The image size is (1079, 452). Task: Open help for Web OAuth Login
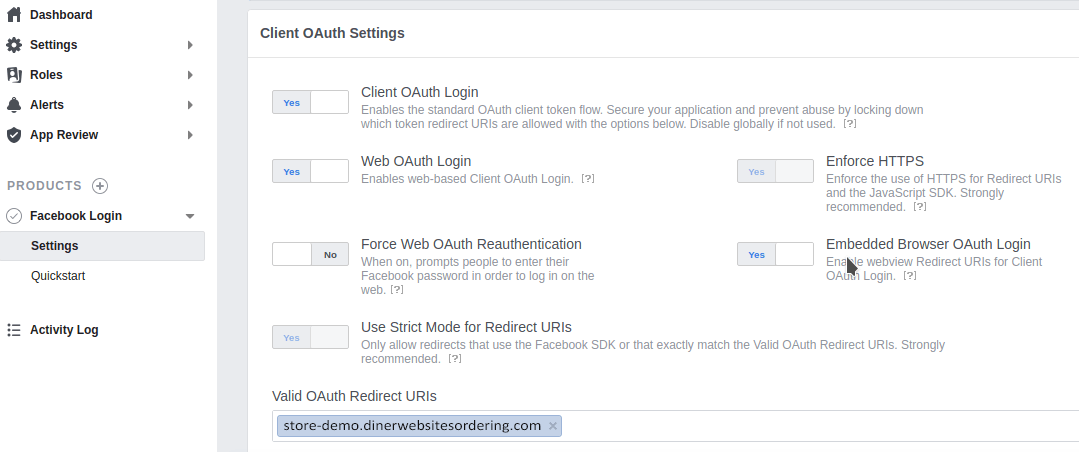(588, 178)
